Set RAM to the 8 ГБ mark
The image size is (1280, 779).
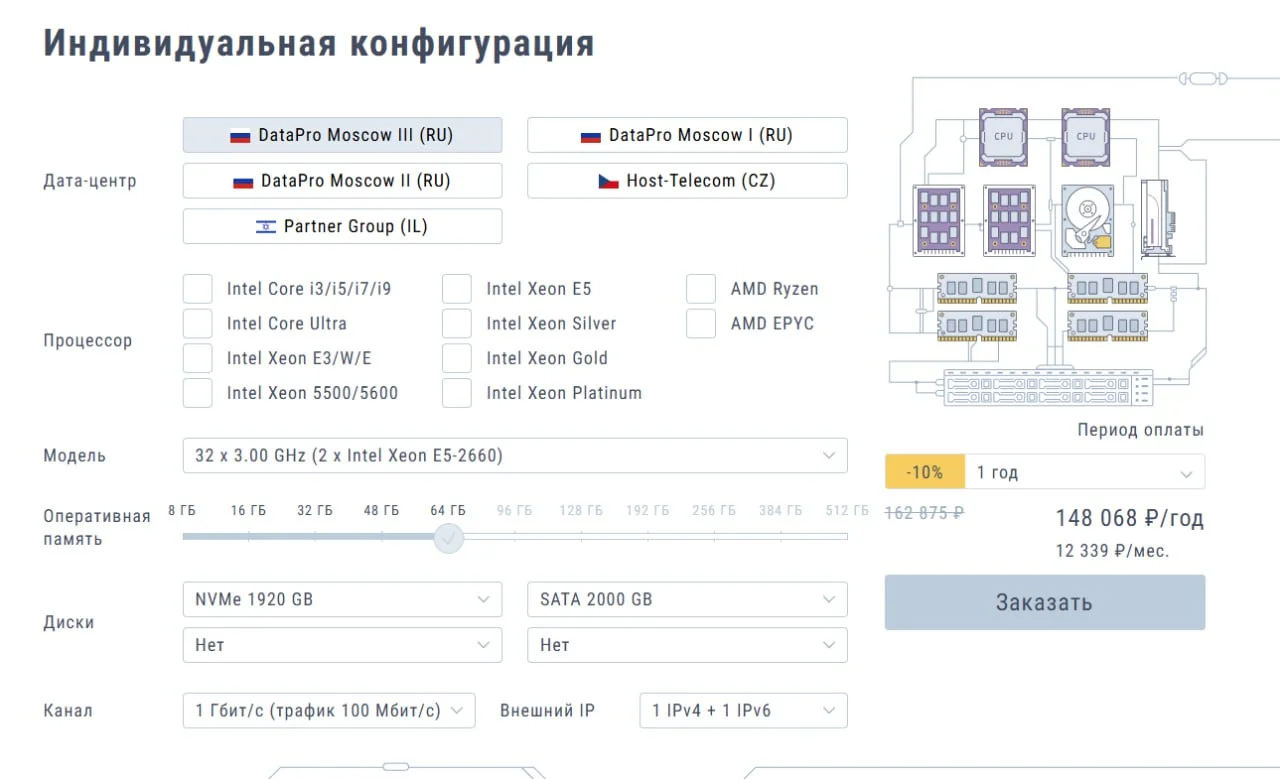[182, 511]
